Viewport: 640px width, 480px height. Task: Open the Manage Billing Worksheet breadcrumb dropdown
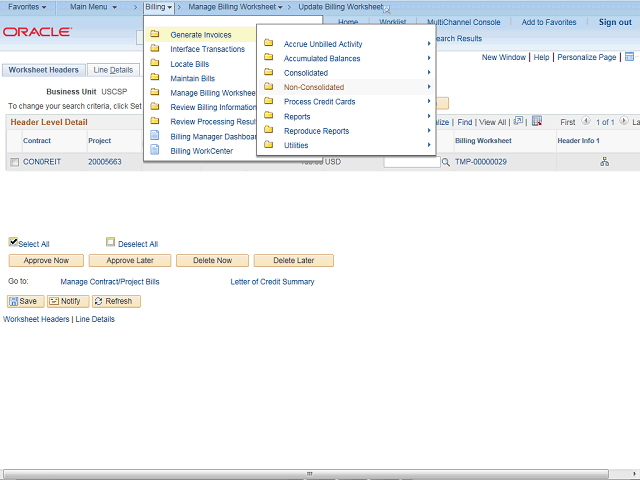click(235, 7)
